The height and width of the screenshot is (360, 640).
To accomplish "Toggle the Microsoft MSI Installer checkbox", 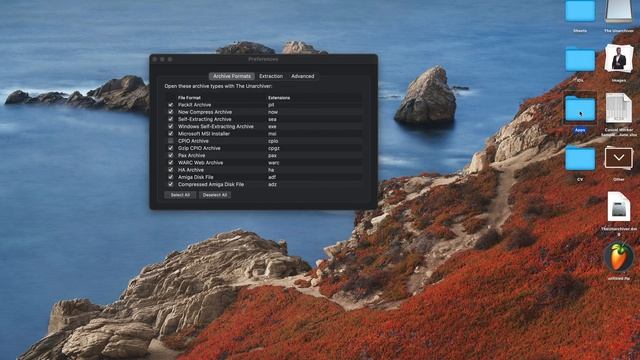I will click(x=171, y=133).
